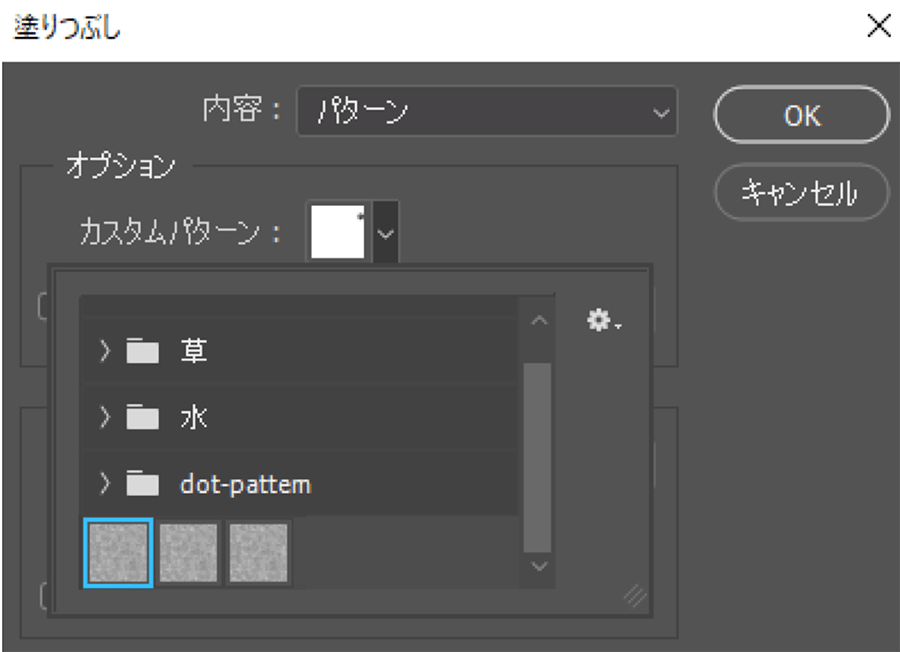
Task: Open the 内容 dropdown showing パターン
Action: 486,112
